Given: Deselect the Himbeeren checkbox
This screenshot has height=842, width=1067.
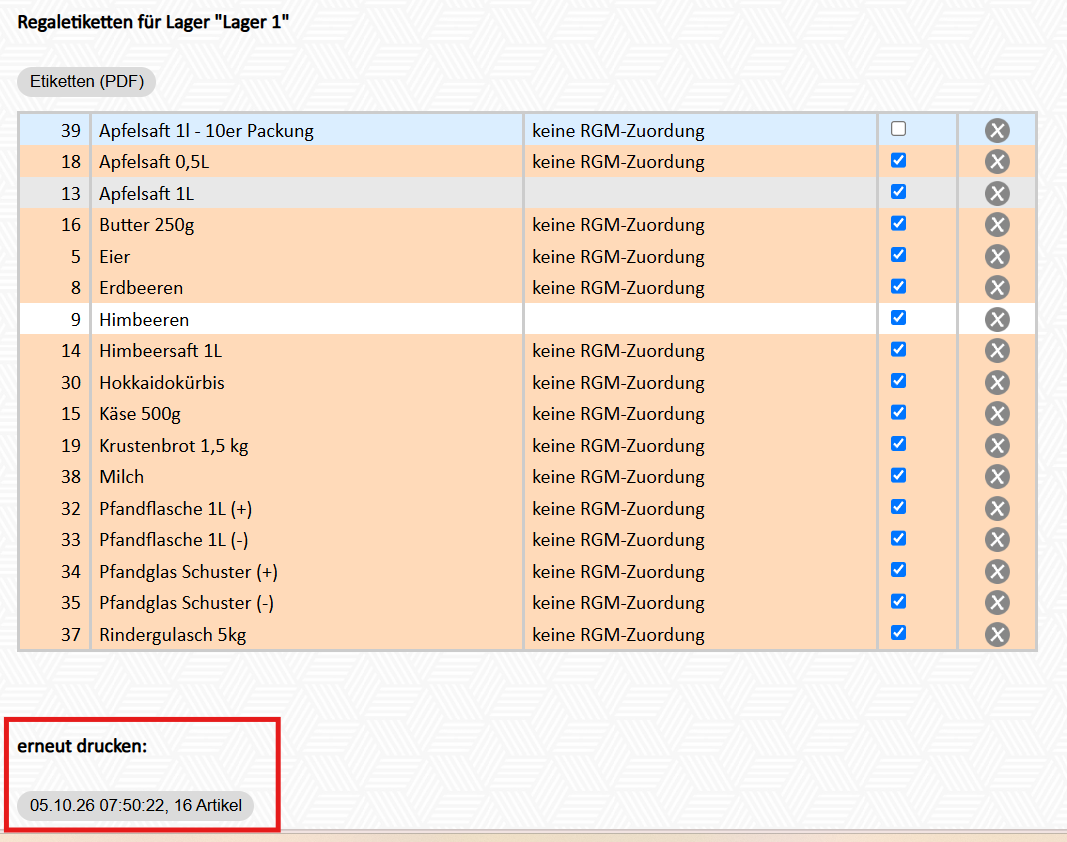Looking at the screenshot, I should pos(898,318).
